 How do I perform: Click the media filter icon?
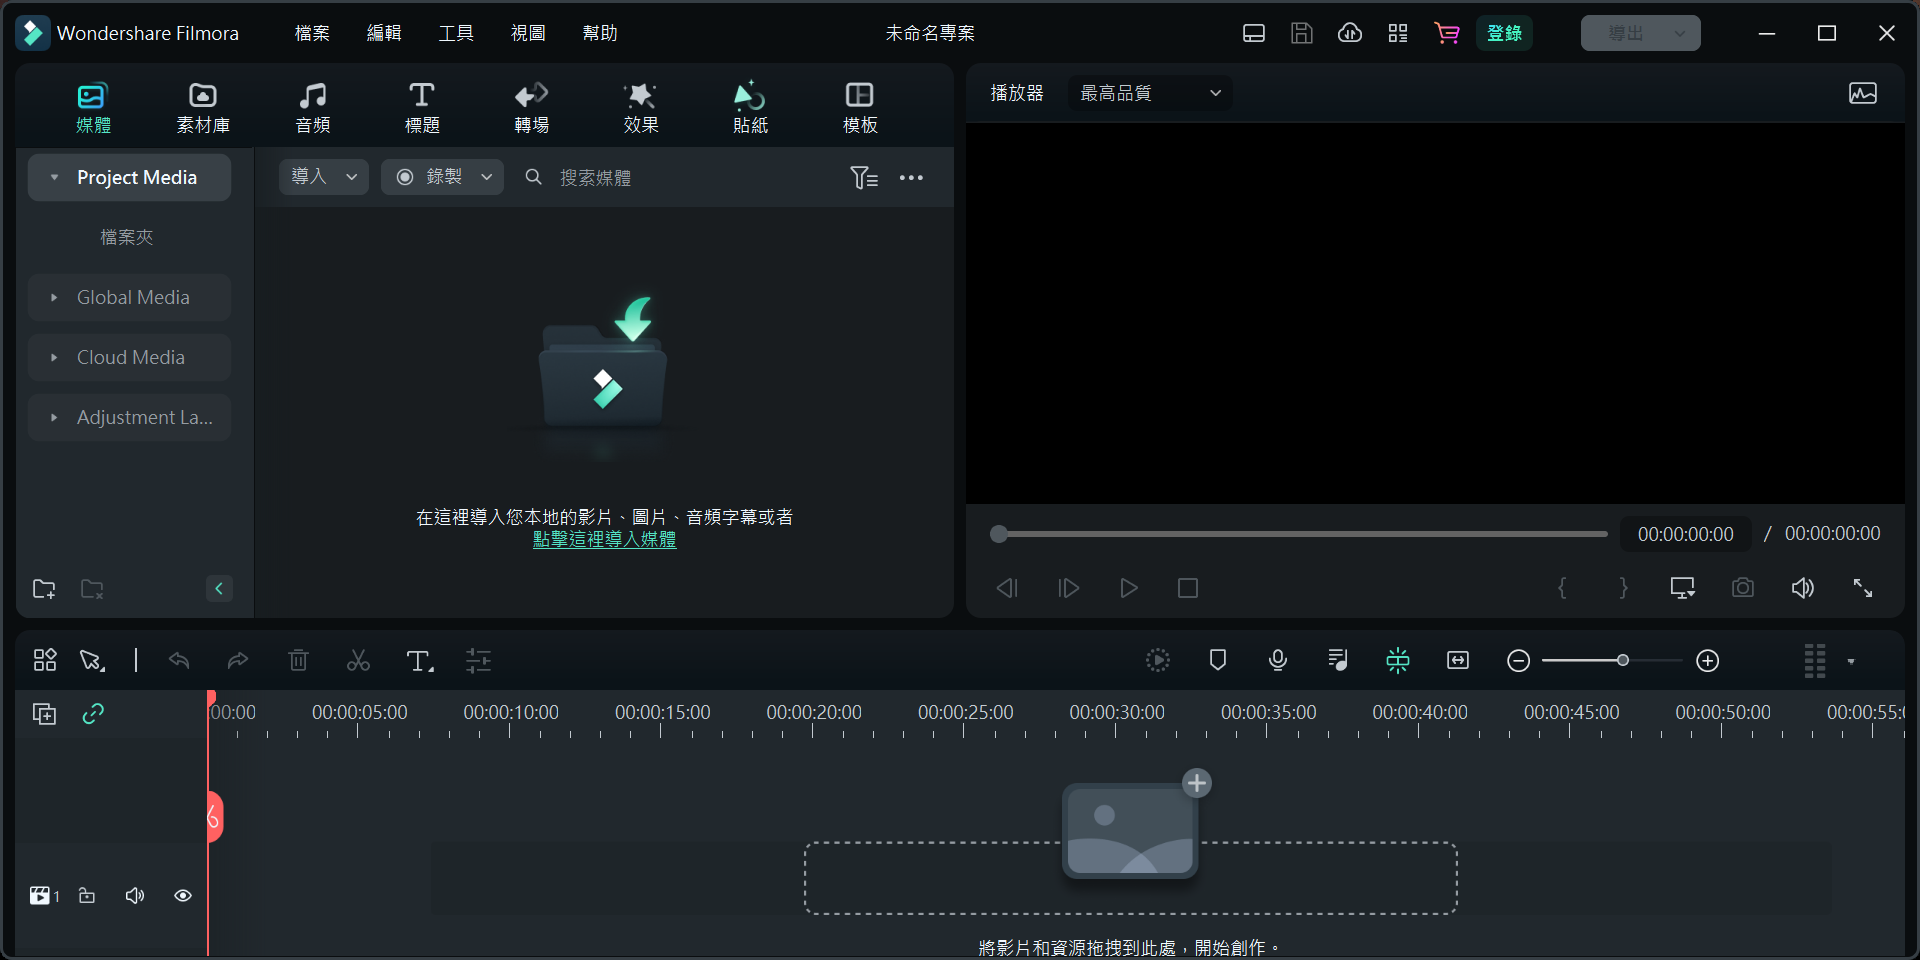tap(864, 177)
